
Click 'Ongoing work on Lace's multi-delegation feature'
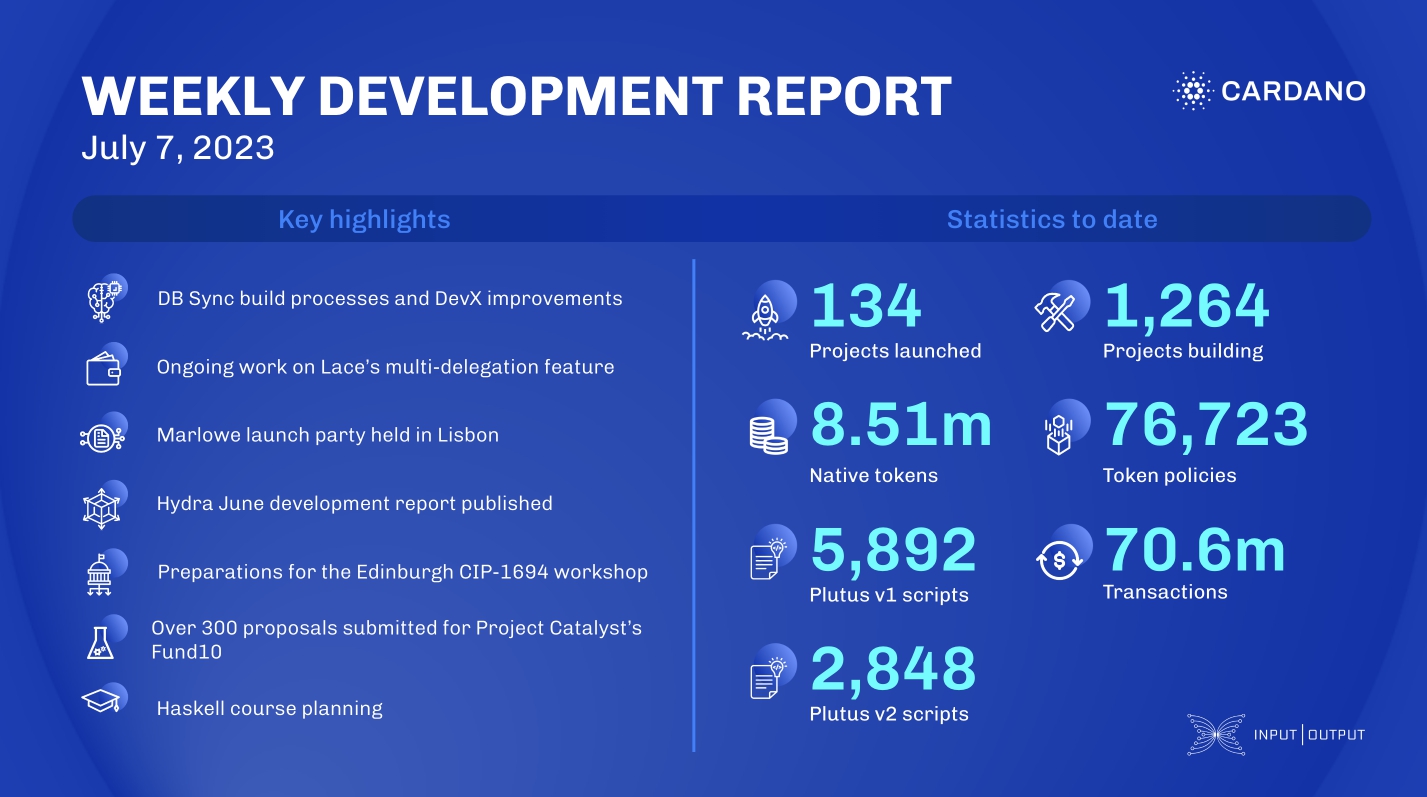pos(386,367)
